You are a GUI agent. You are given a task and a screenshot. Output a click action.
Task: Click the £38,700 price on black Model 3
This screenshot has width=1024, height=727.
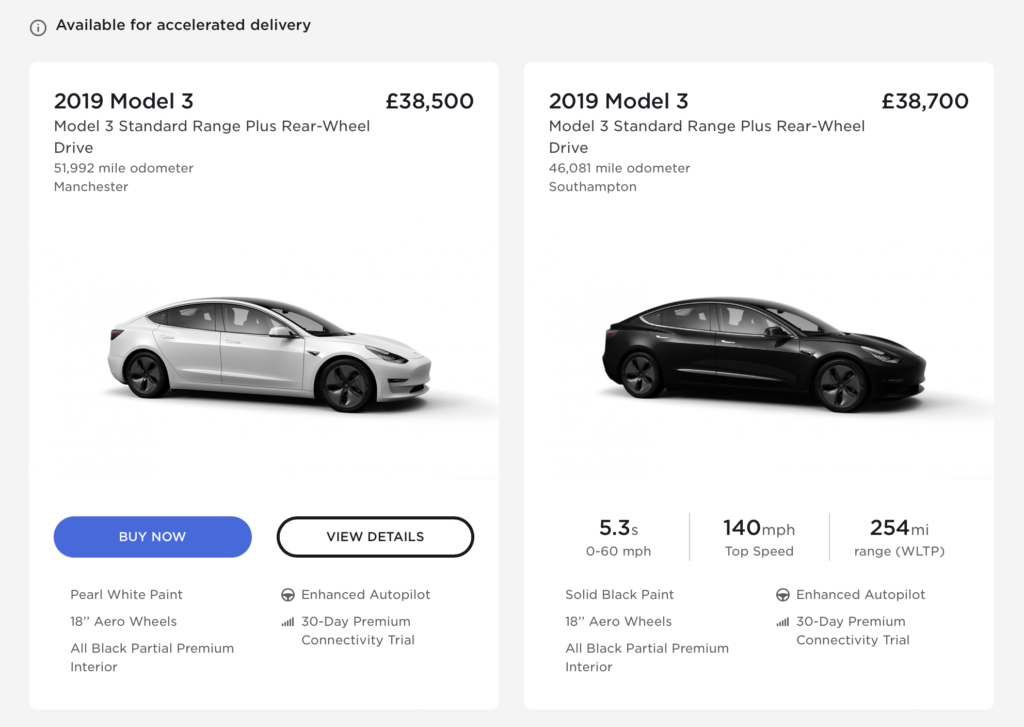pos(925,101)
